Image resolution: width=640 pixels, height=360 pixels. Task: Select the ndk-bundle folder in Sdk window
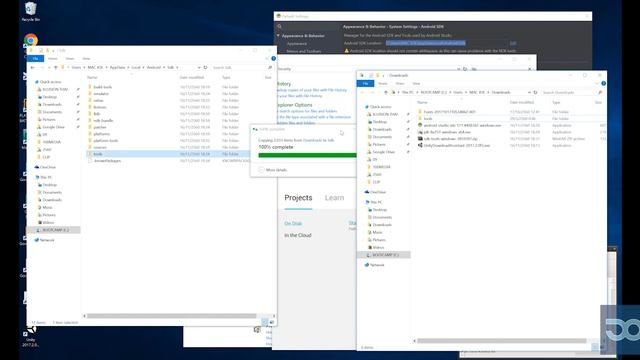[103, 120]
